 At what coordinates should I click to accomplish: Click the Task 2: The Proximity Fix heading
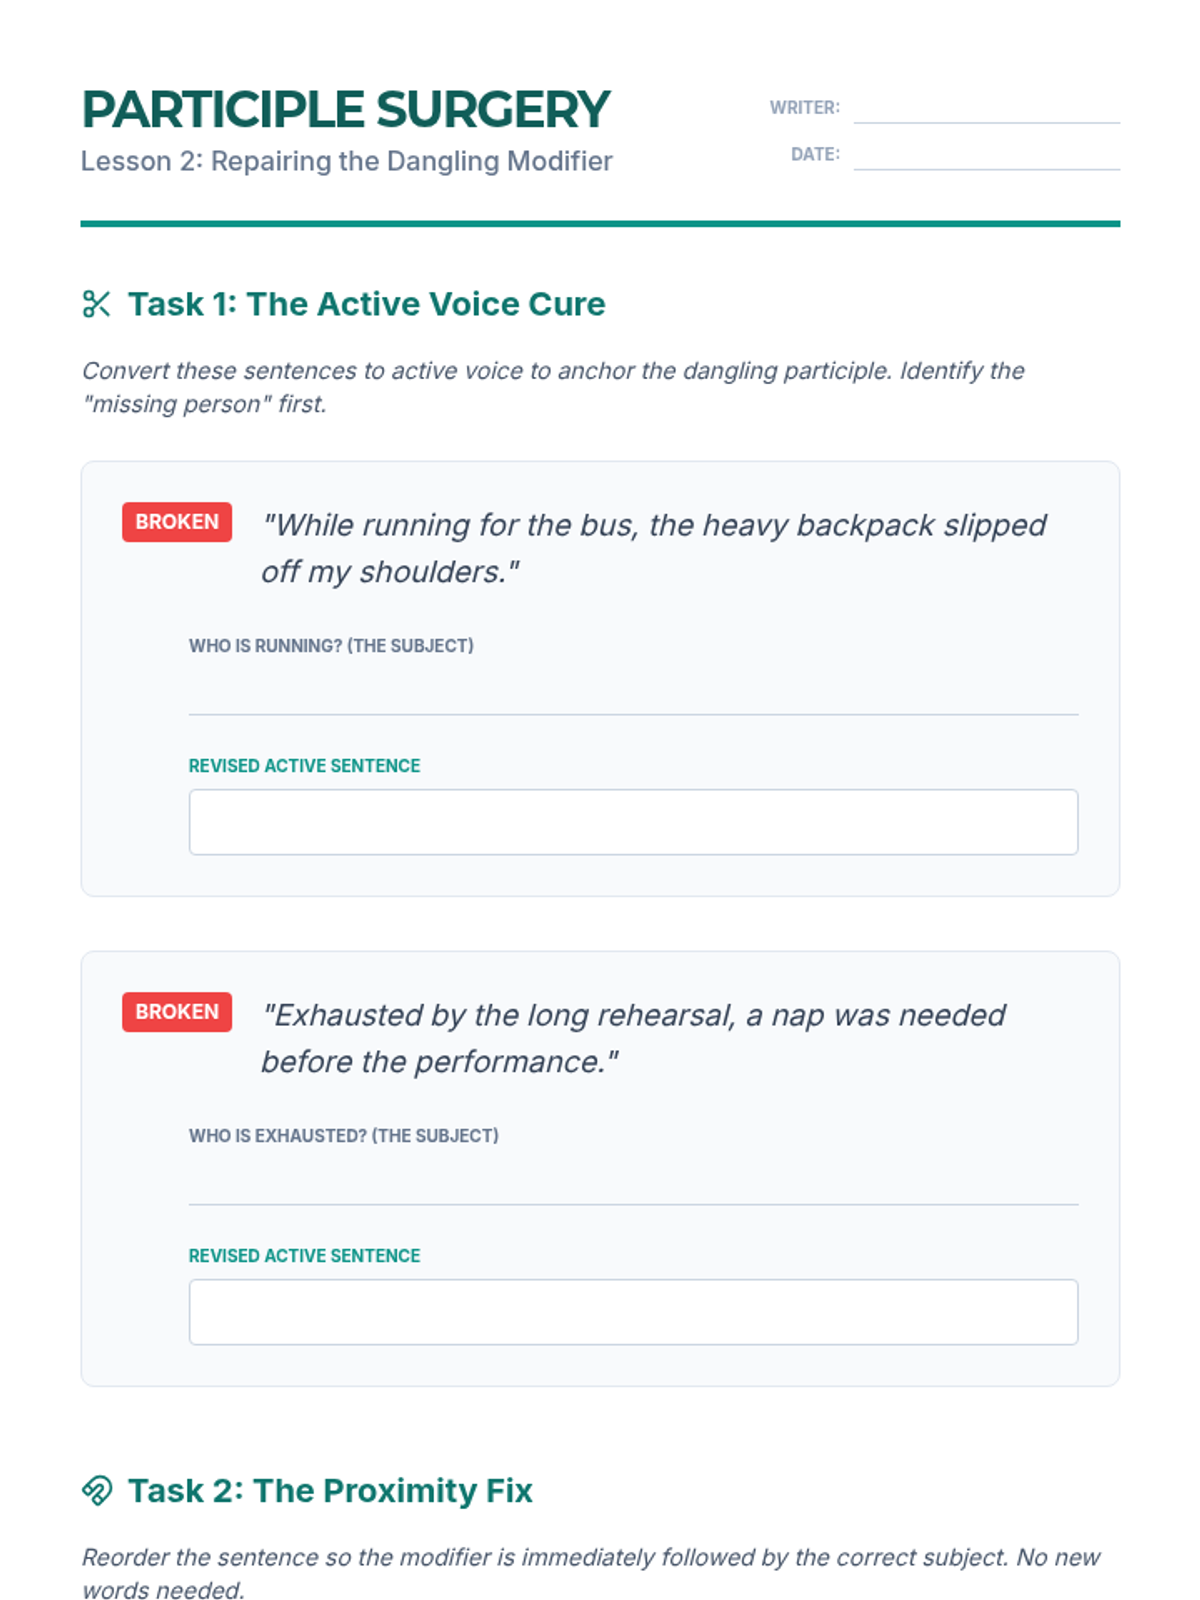[330, 1490]
